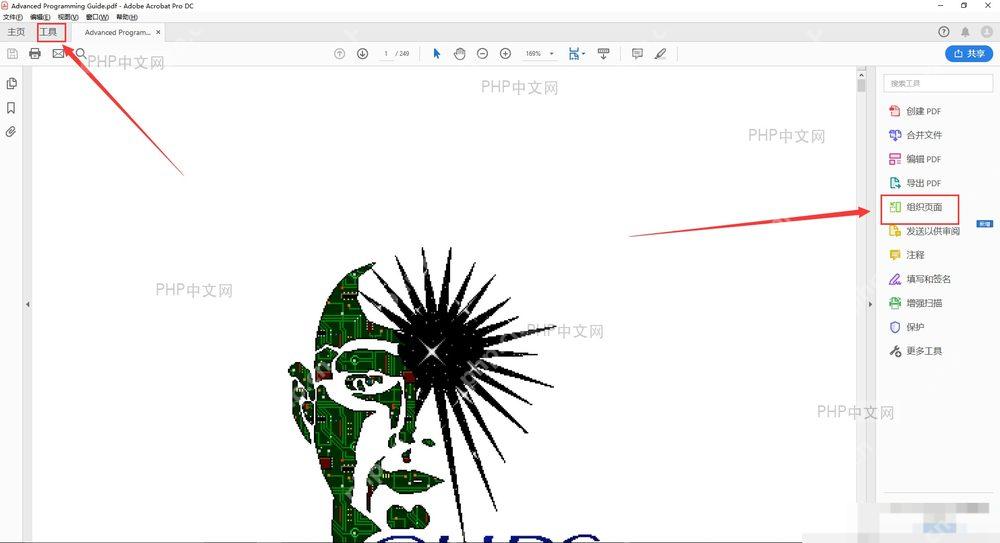Open notifications bell icon

click(x=966, y=32)
